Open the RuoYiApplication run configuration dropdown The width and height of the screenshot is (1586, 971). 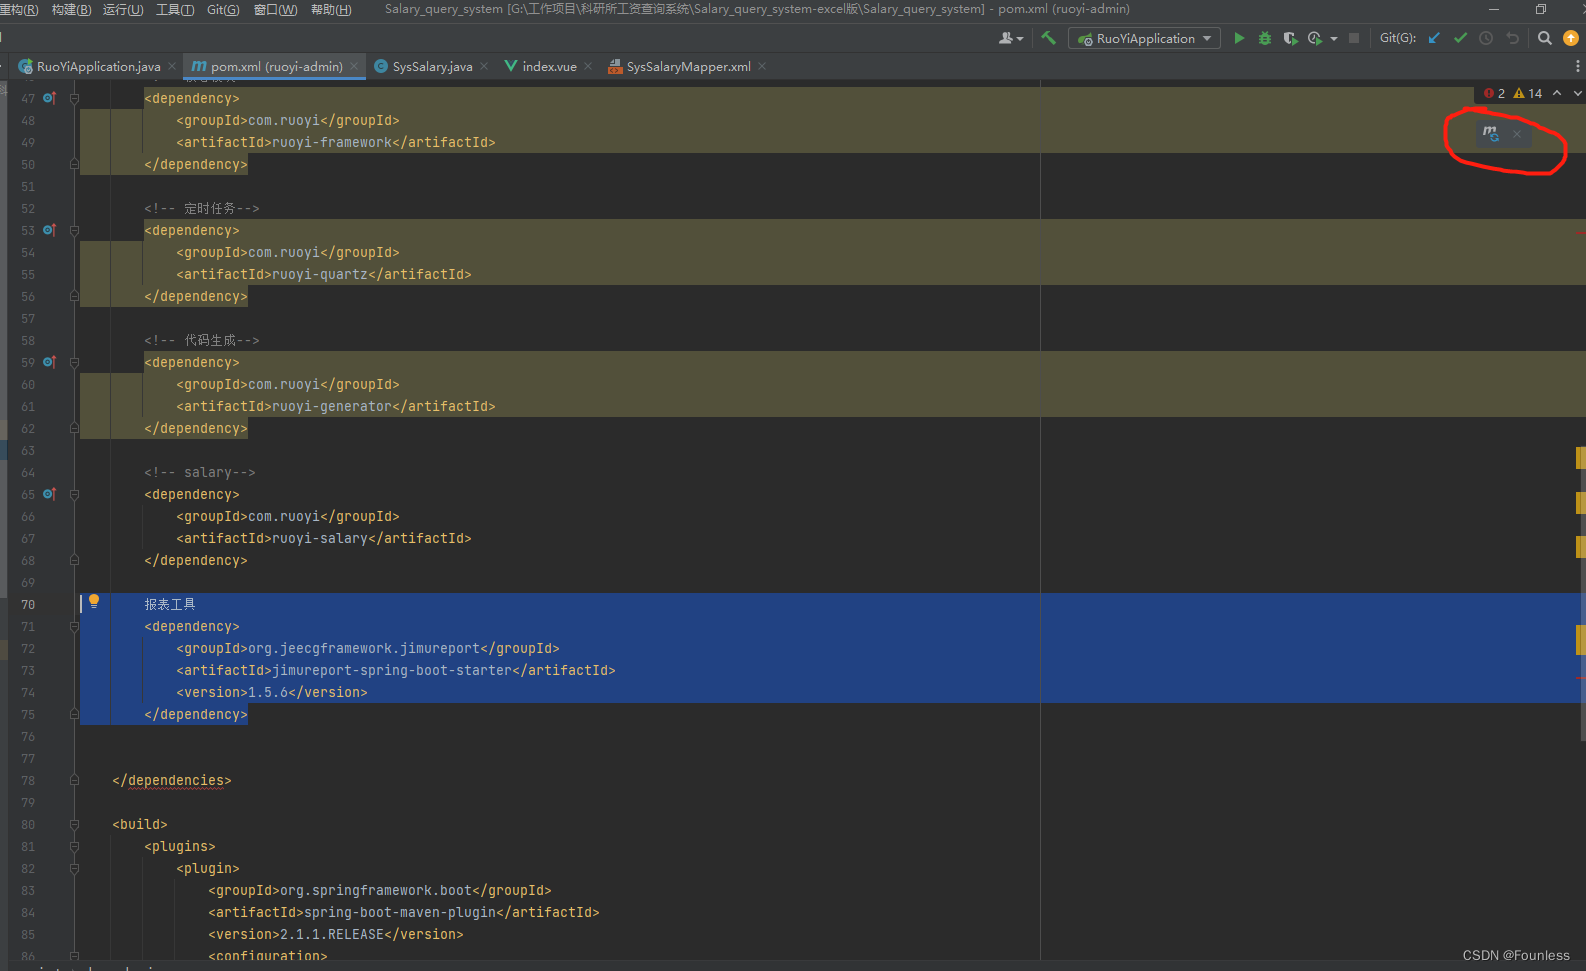pos(1144,38)
